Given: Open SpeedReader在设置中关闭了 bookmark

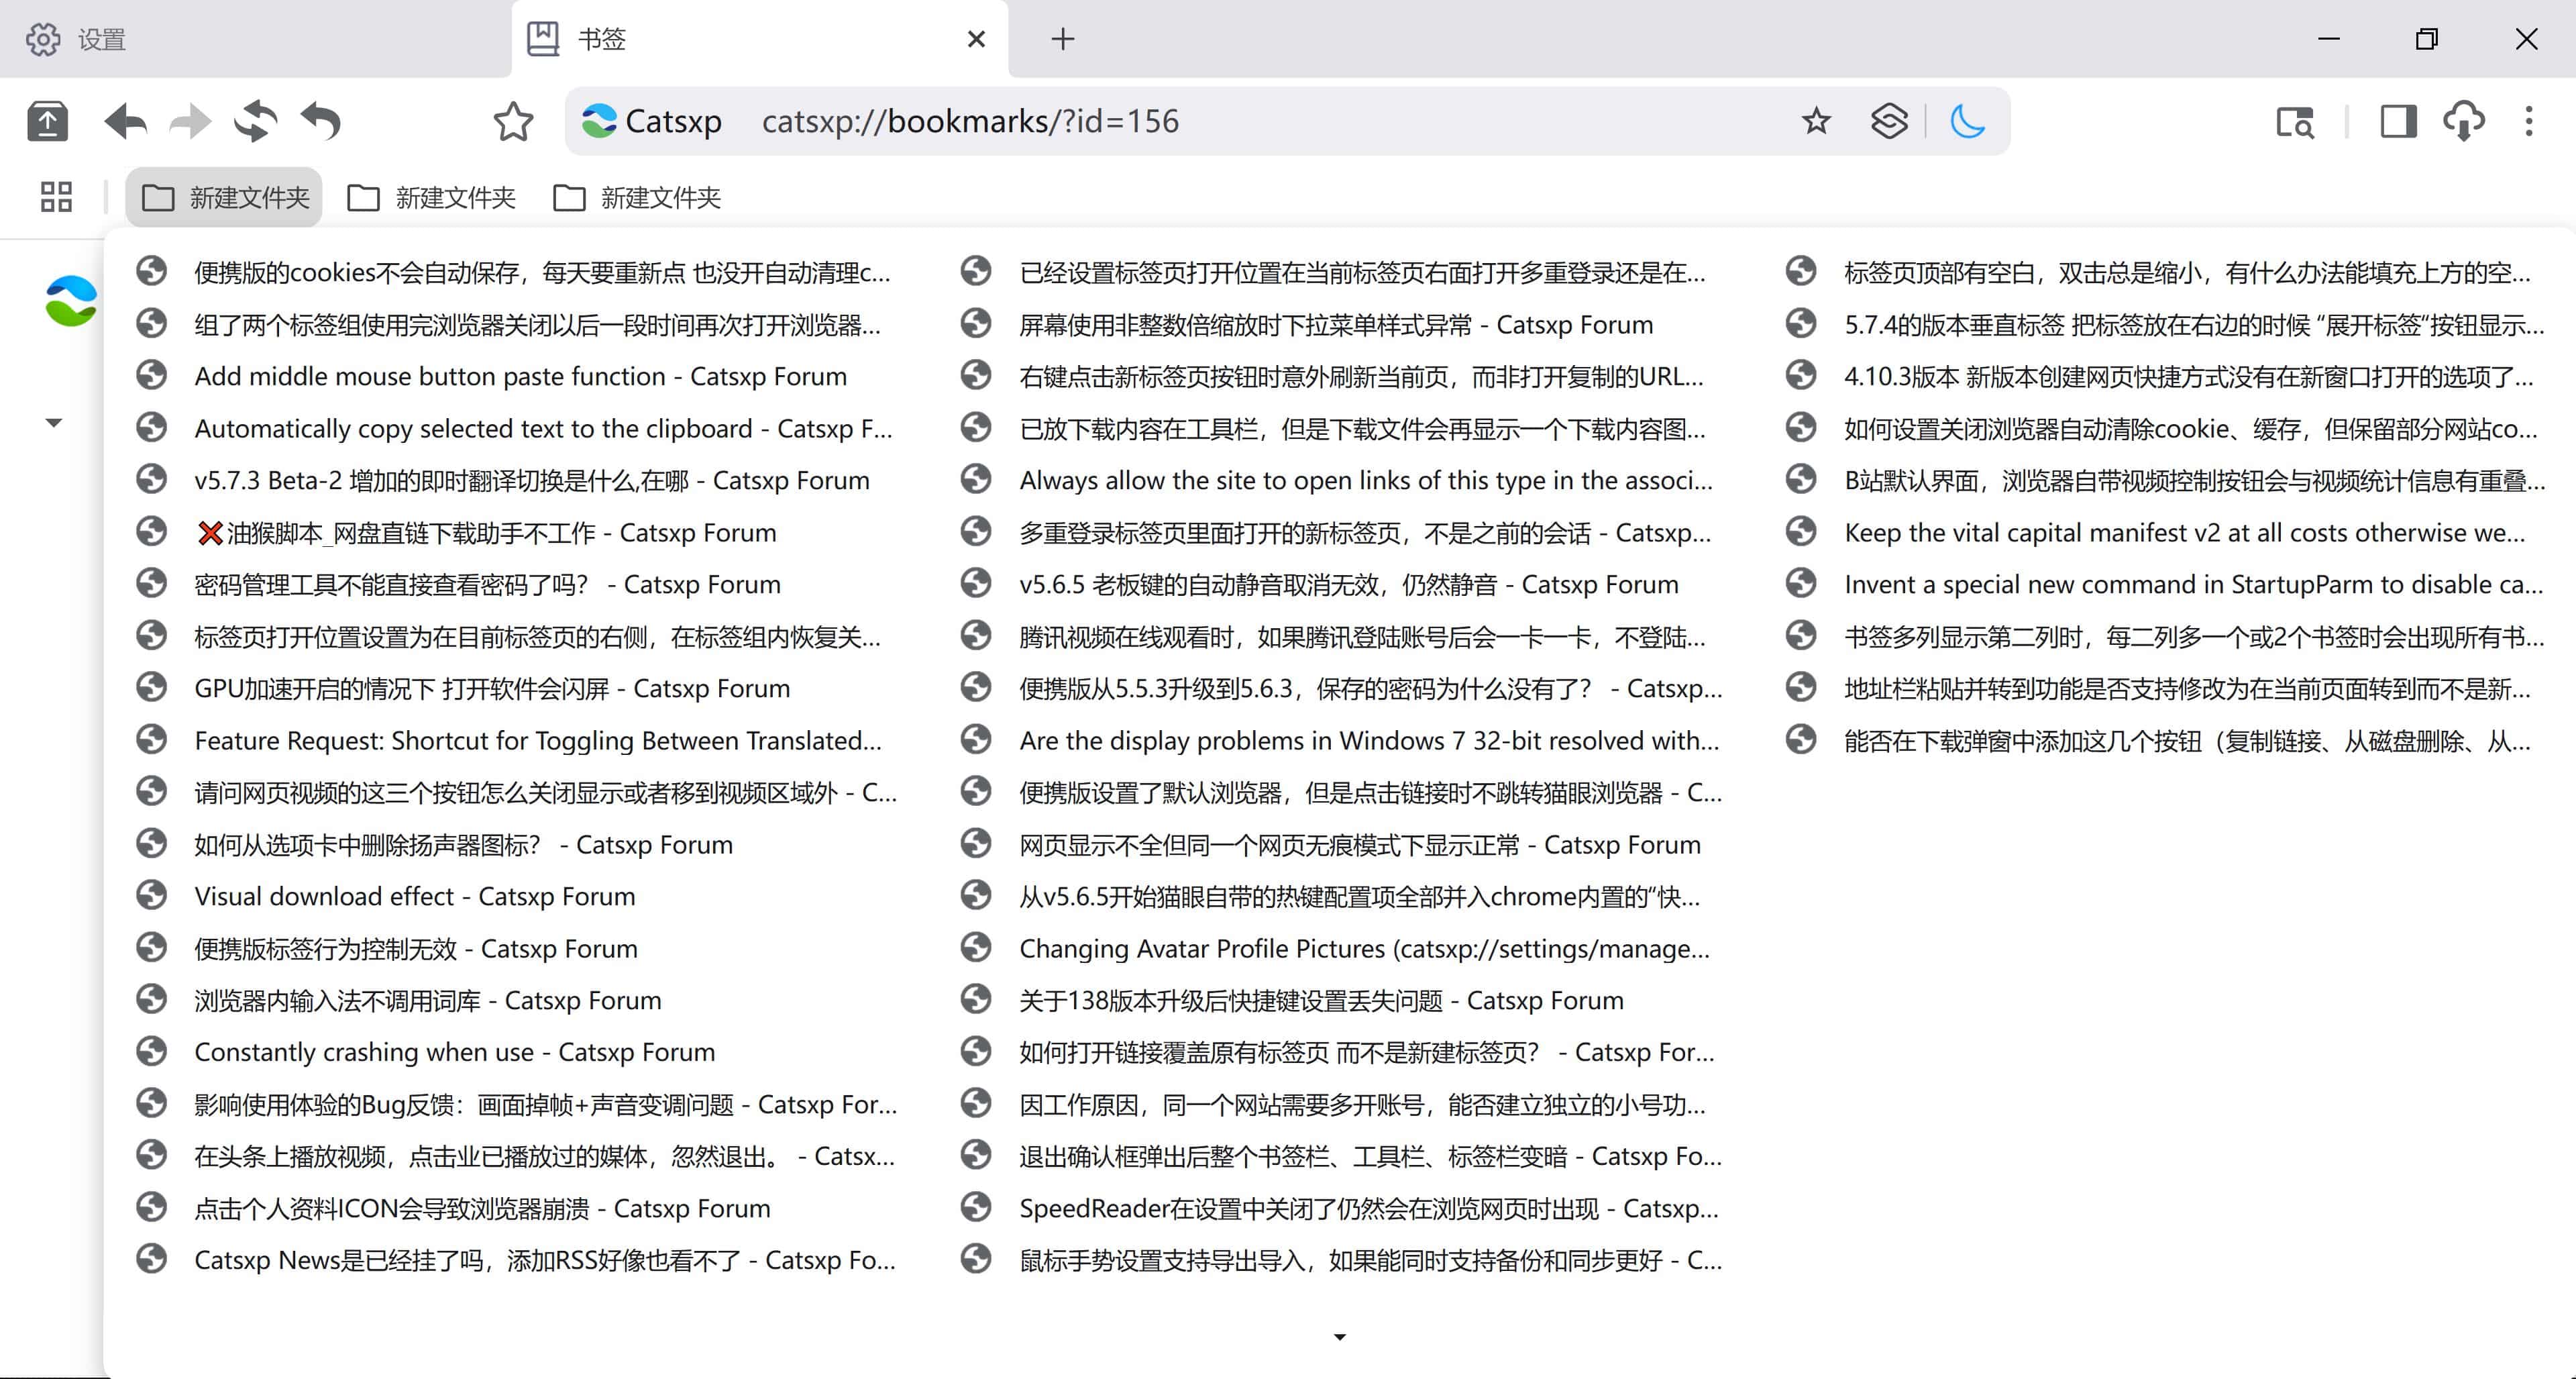Looking at the screenshot, I should click(1340, 1209).
